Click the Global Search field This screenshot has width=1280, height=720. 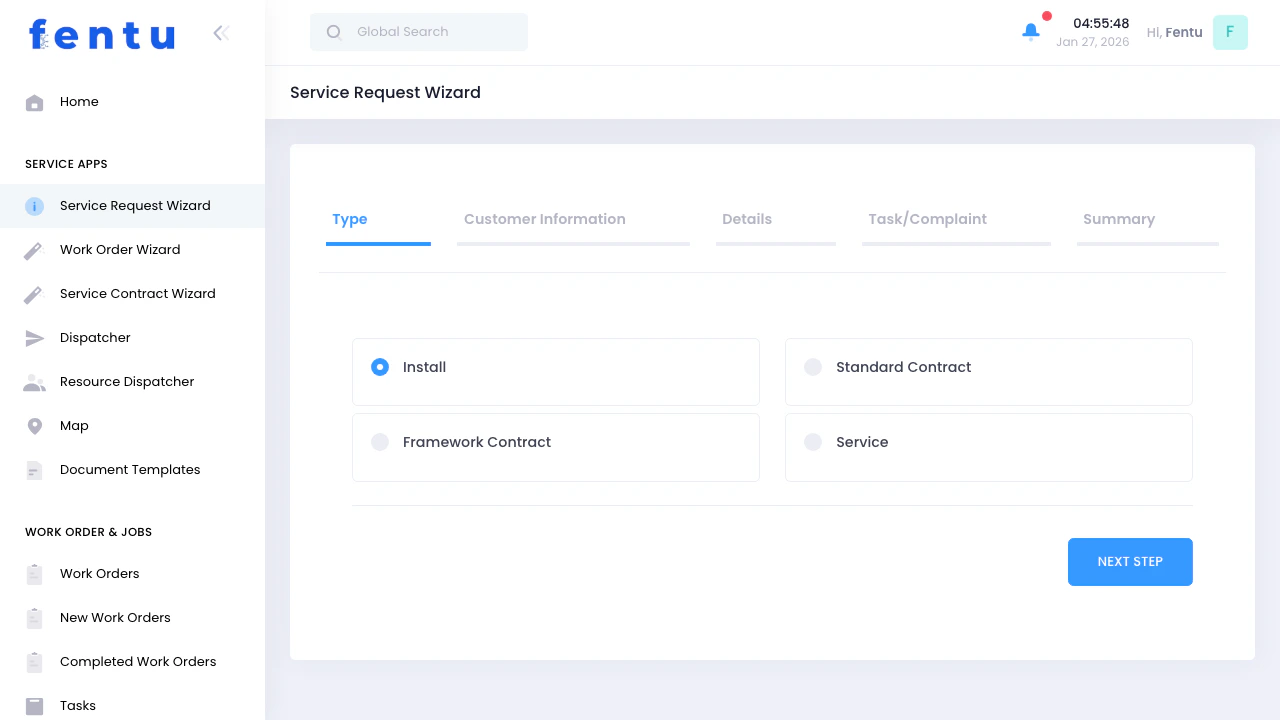tap(418, 31)
